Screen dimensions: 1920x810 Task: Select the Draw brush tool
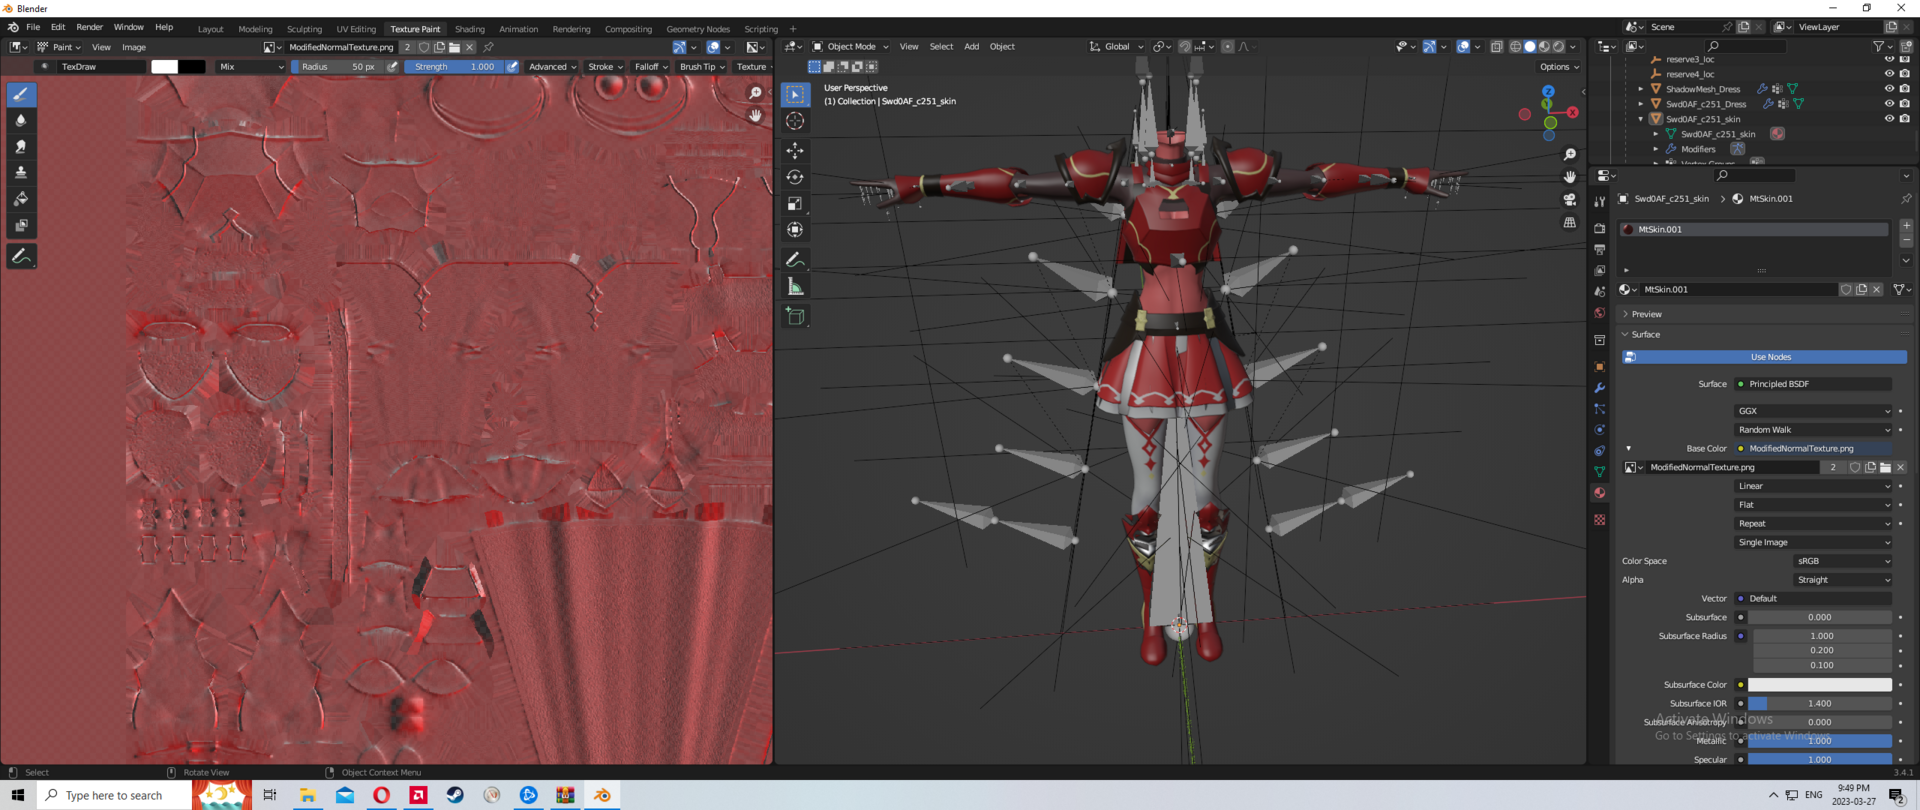21,94
